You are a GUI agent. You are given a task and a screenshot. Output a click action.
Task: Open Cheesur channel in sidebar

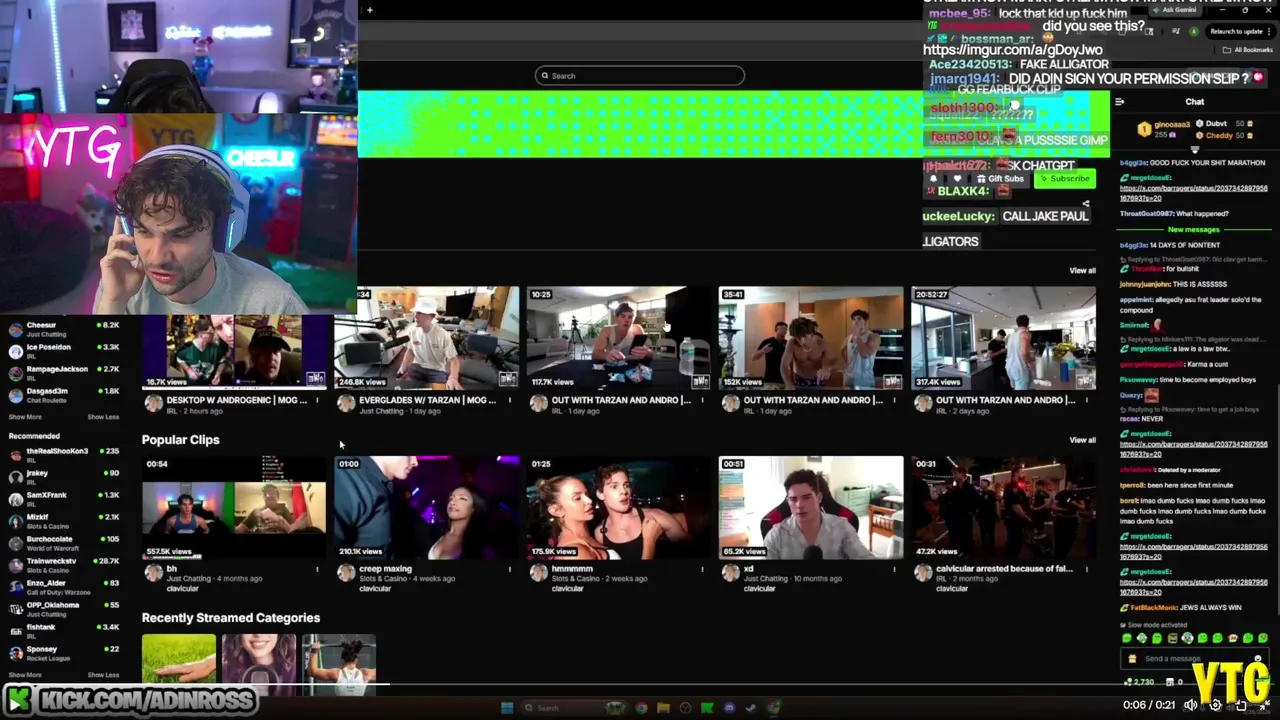(64, 328)
